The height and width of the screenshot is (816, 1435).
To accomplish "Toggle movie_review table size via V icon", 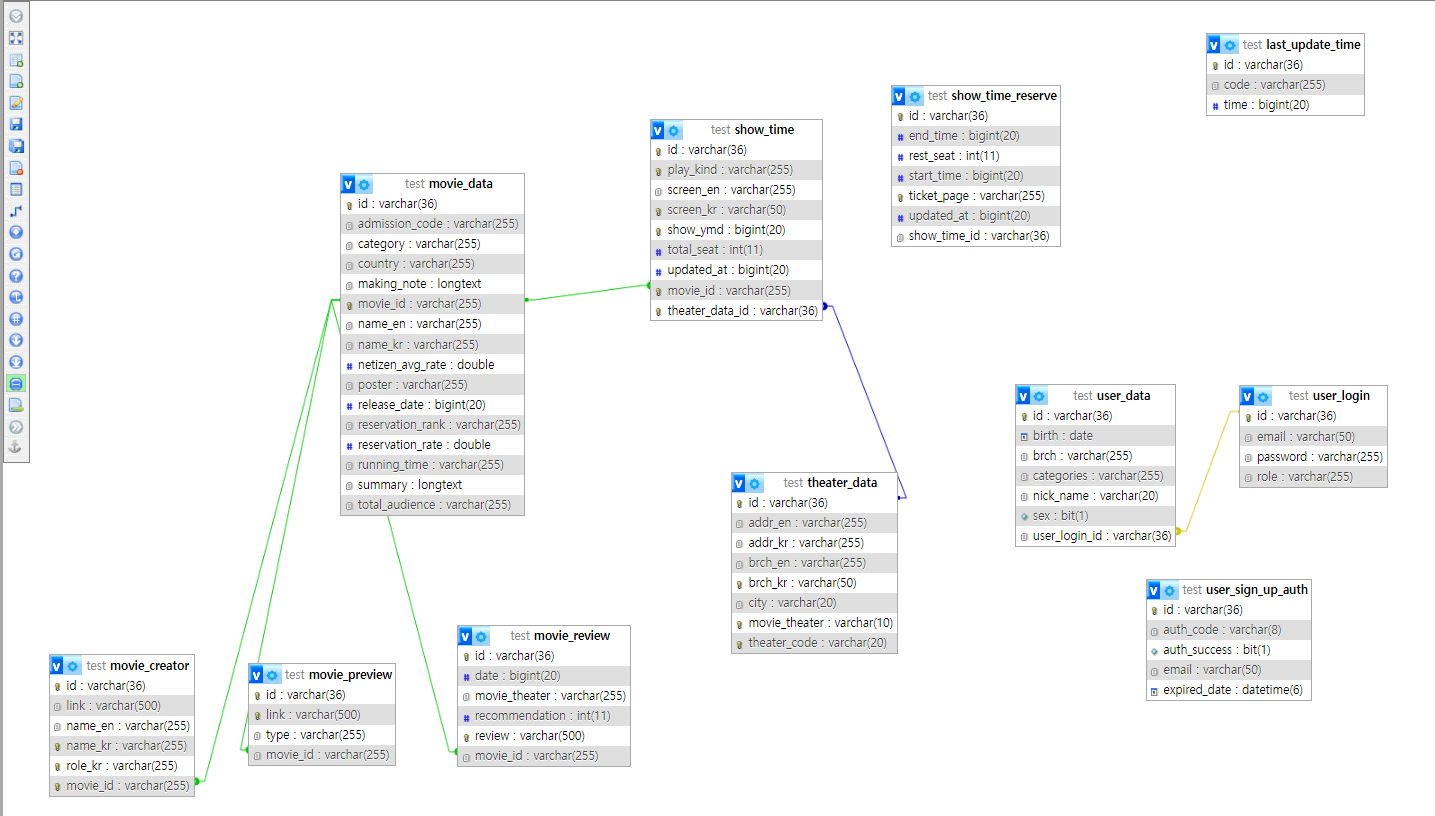I will [x=465, y=636].
